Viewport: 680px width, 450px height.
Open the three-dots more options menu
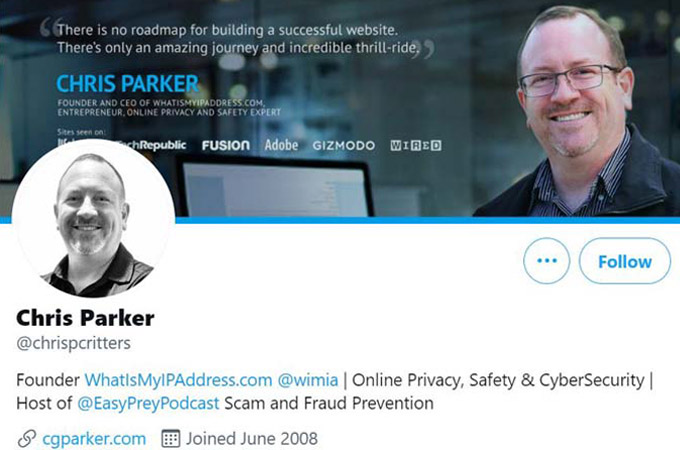pyautogui.click(x=546, y=261)
